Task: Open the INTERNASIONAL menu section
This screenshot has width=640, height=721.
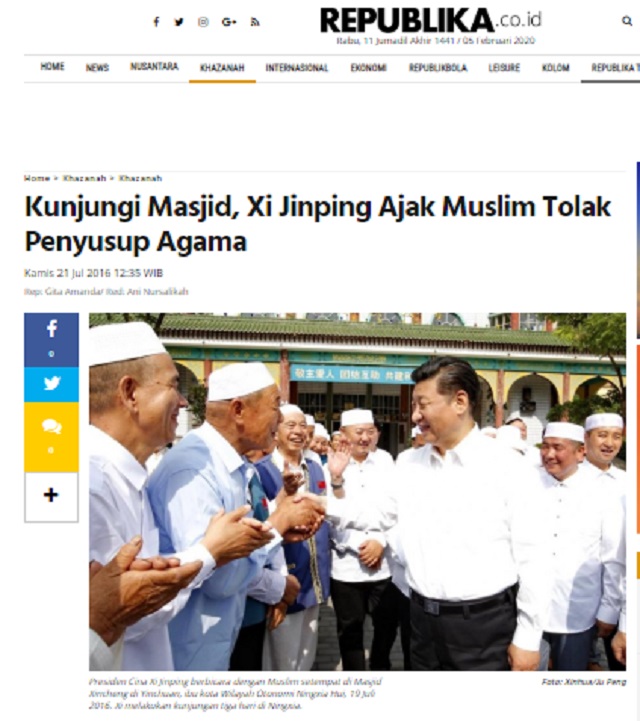Action: (x=297, y=68)
